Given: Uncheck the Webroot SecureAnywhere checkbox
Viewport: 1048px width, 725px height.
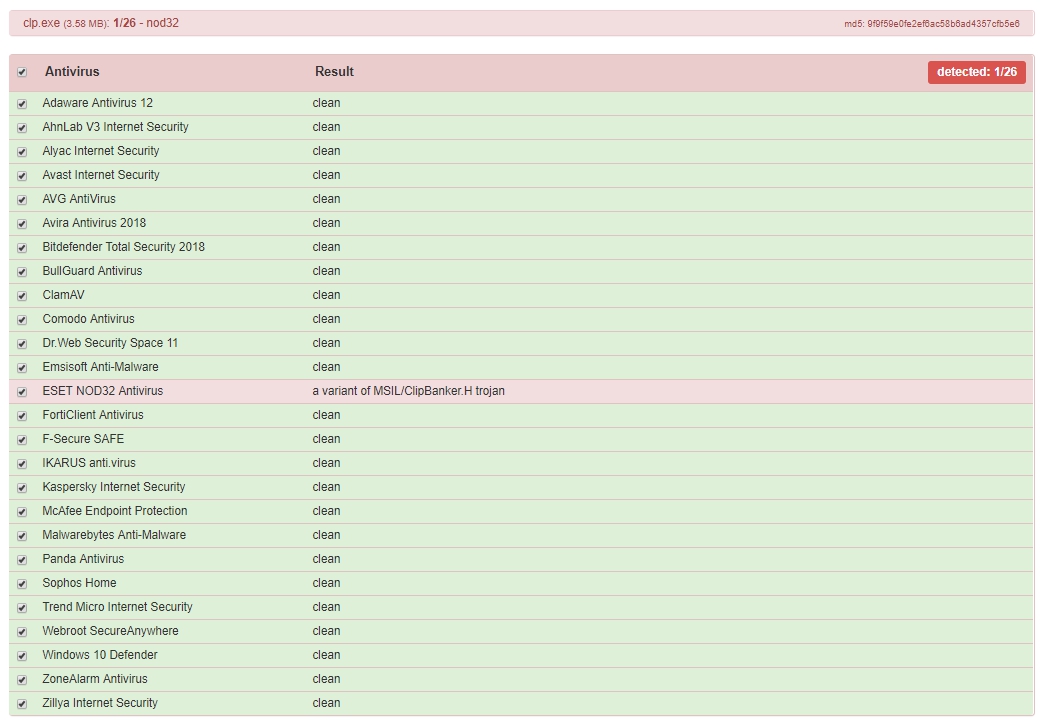Looking at the screenshot, I should click(22, 632).
